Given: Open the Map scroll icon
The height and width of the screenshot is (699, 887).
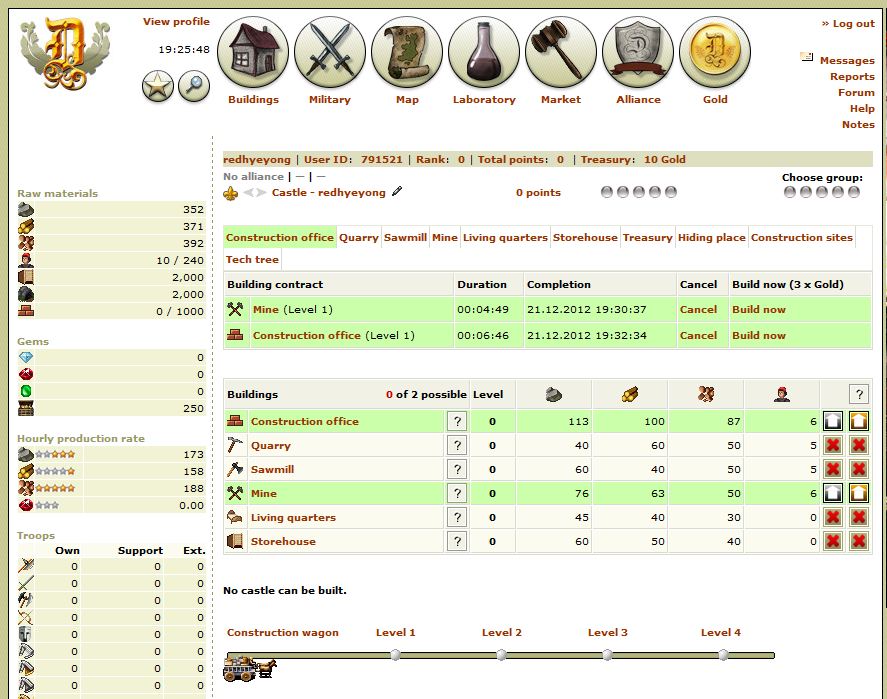Looking at the screenshot, I should 407,51.
